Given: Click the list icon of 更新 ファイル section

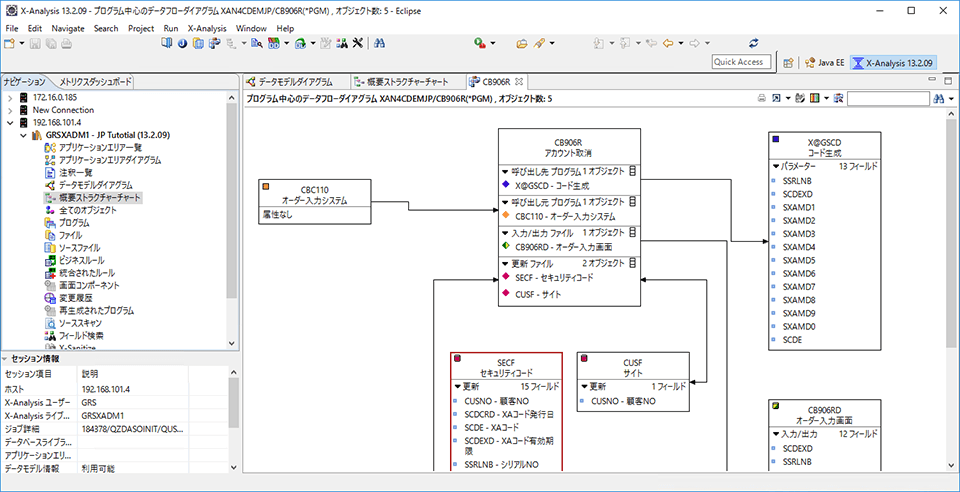Looking at the screenshot, I should point(632,263).
